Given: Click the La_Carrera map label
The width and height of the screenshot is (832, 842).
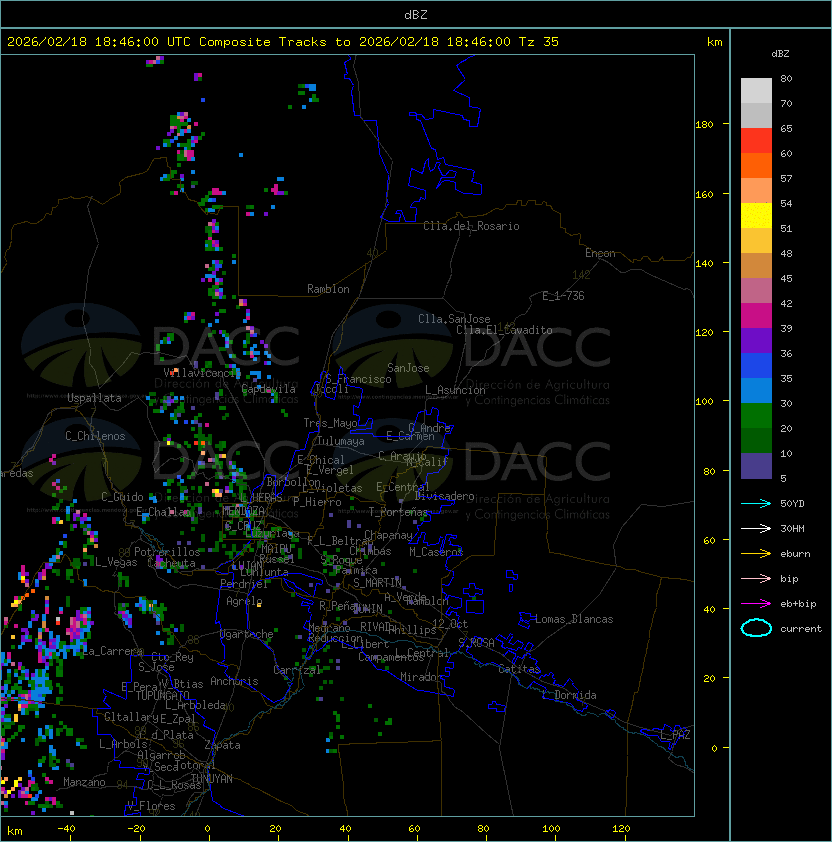Looking at the screenshot, I should tap(112, 651).
